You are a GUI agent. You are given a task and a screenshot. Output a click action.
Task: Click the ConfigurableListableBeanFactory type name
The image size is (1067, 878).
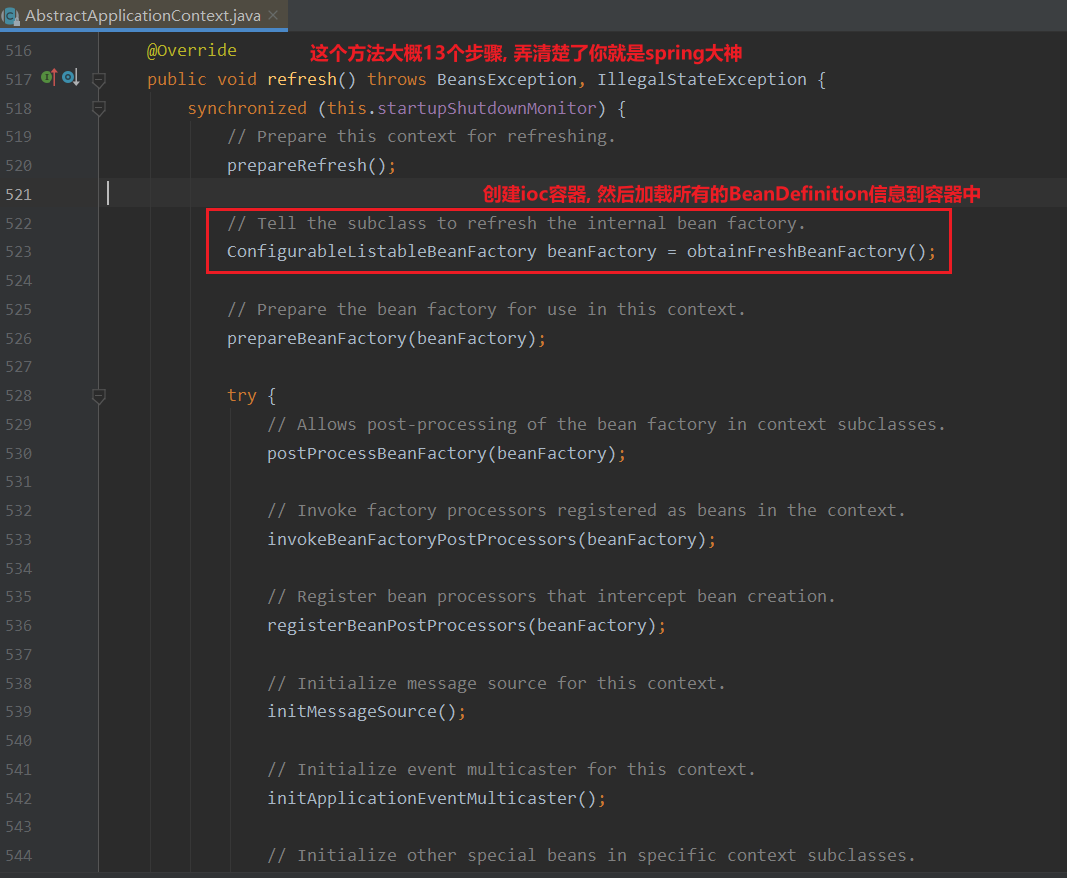click(381, 252)
